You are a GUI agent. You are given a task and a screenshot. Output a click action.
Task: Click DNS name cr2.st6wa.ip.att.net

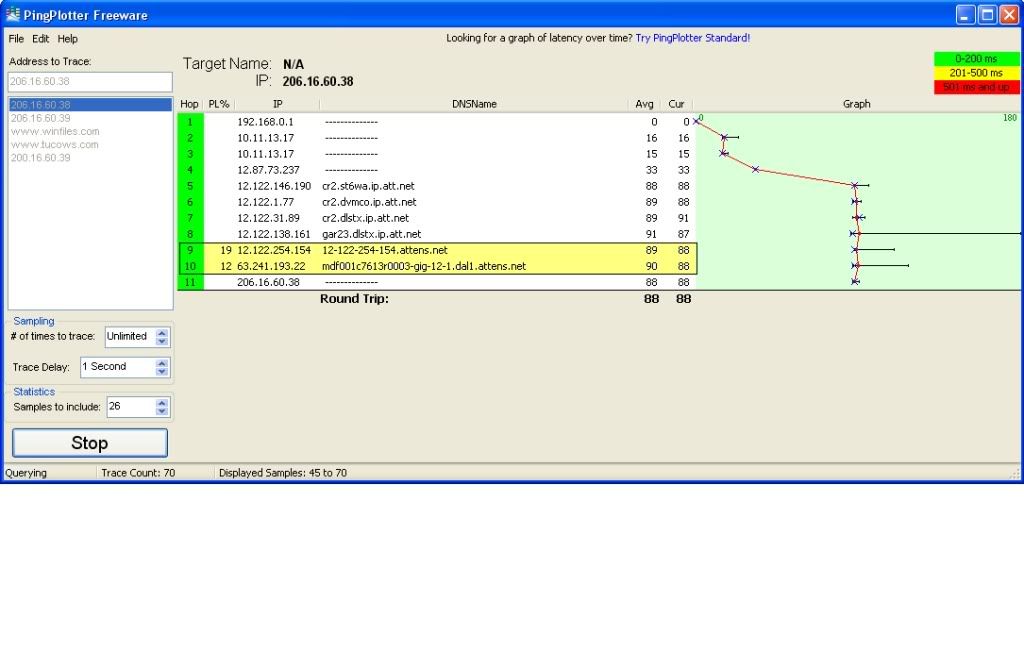pyautogui.click(x=368, y=186)
